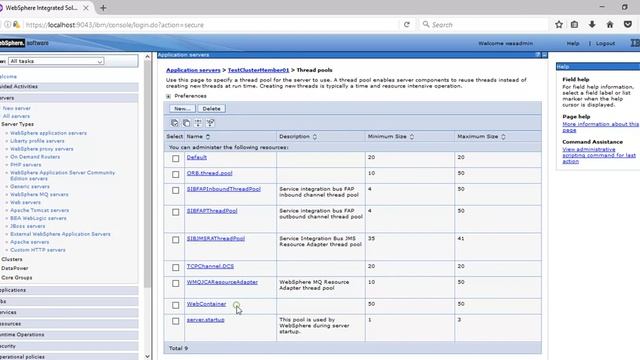Viewport: 640px width, 360px height.
Task: Sort by the Description column icon
Action: (315, 137)
